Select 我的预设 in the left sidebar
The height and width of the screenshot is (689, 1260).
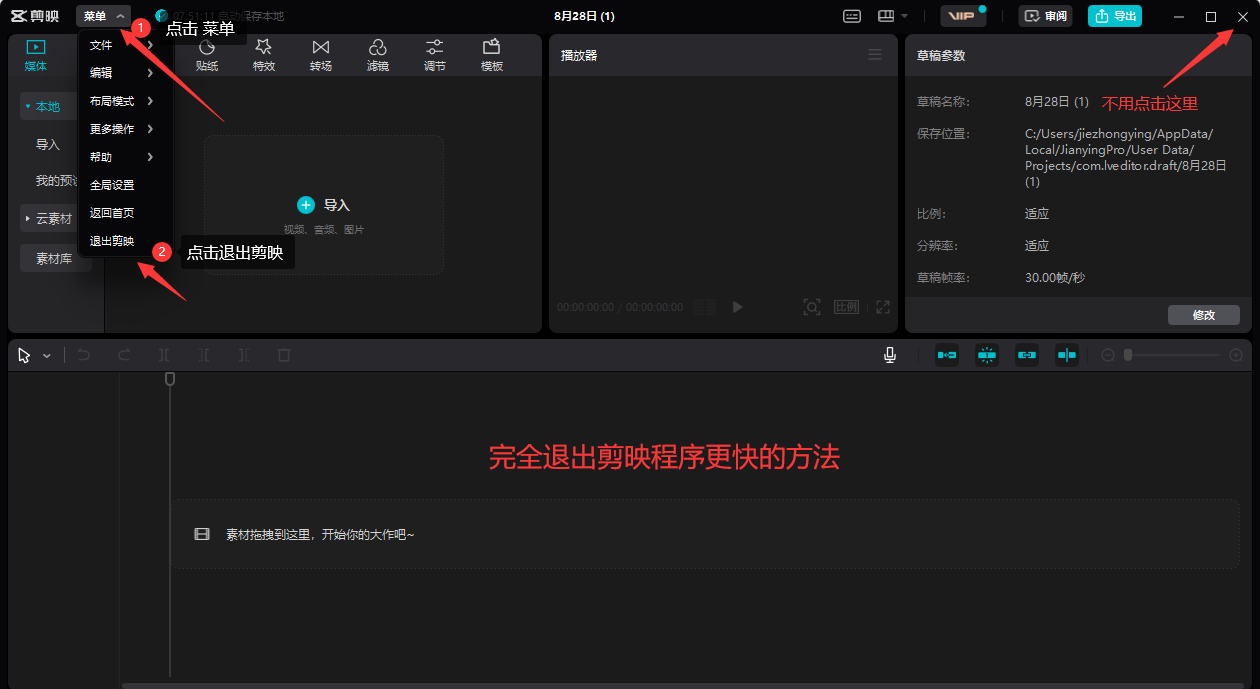click(57, 181)
